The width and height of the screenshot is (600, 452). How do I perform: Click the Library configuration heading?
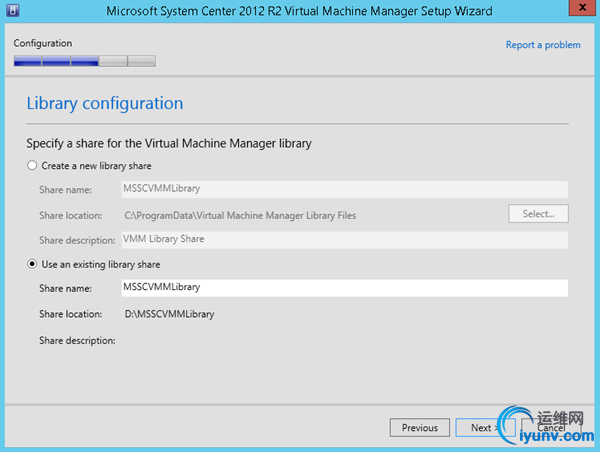[105, 103]
